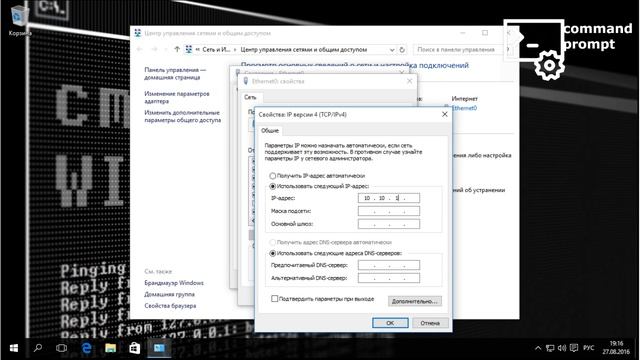Image resolution: width=640 pixels, height=360 pixels.
Task: Click the Control Panel back arrow
Action: [140, 49]
